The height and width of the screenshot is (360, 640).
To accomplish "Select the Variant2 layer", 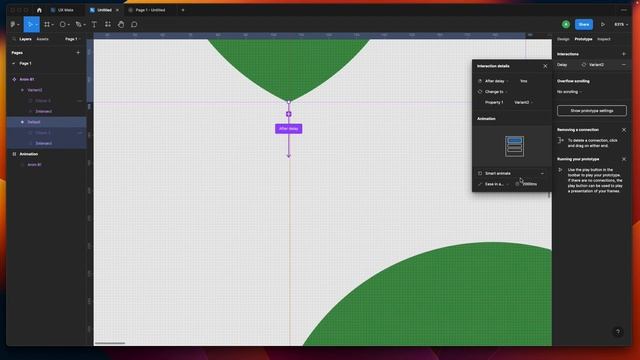I will 35,90.
